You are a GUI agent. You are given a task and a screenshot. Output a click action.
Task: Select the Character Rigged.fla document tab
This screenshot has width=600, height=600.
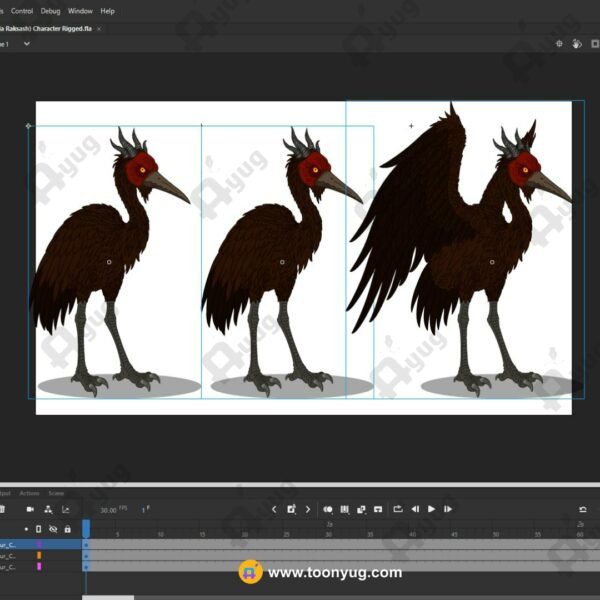46,29
